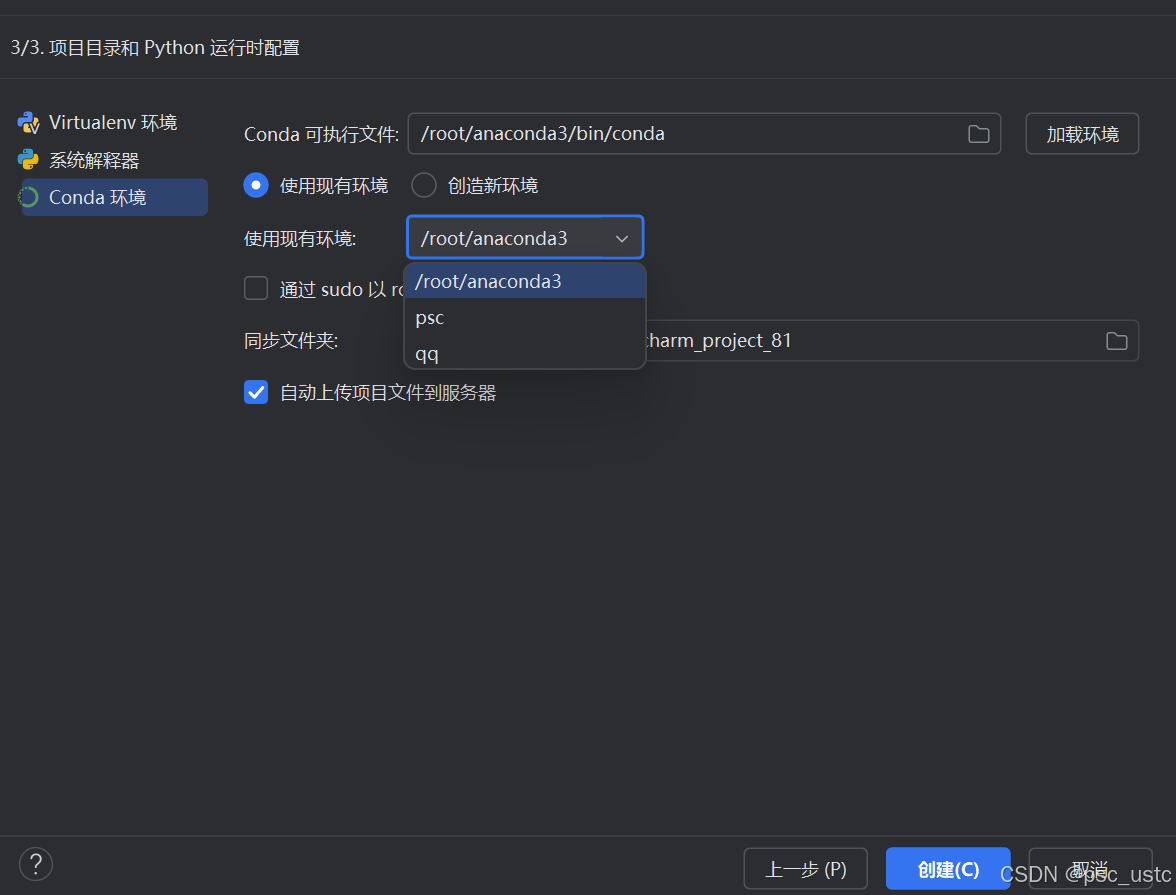
Task: Click the Virtualenv 环境 sidebar icon
Action: [x=28, y=123]
